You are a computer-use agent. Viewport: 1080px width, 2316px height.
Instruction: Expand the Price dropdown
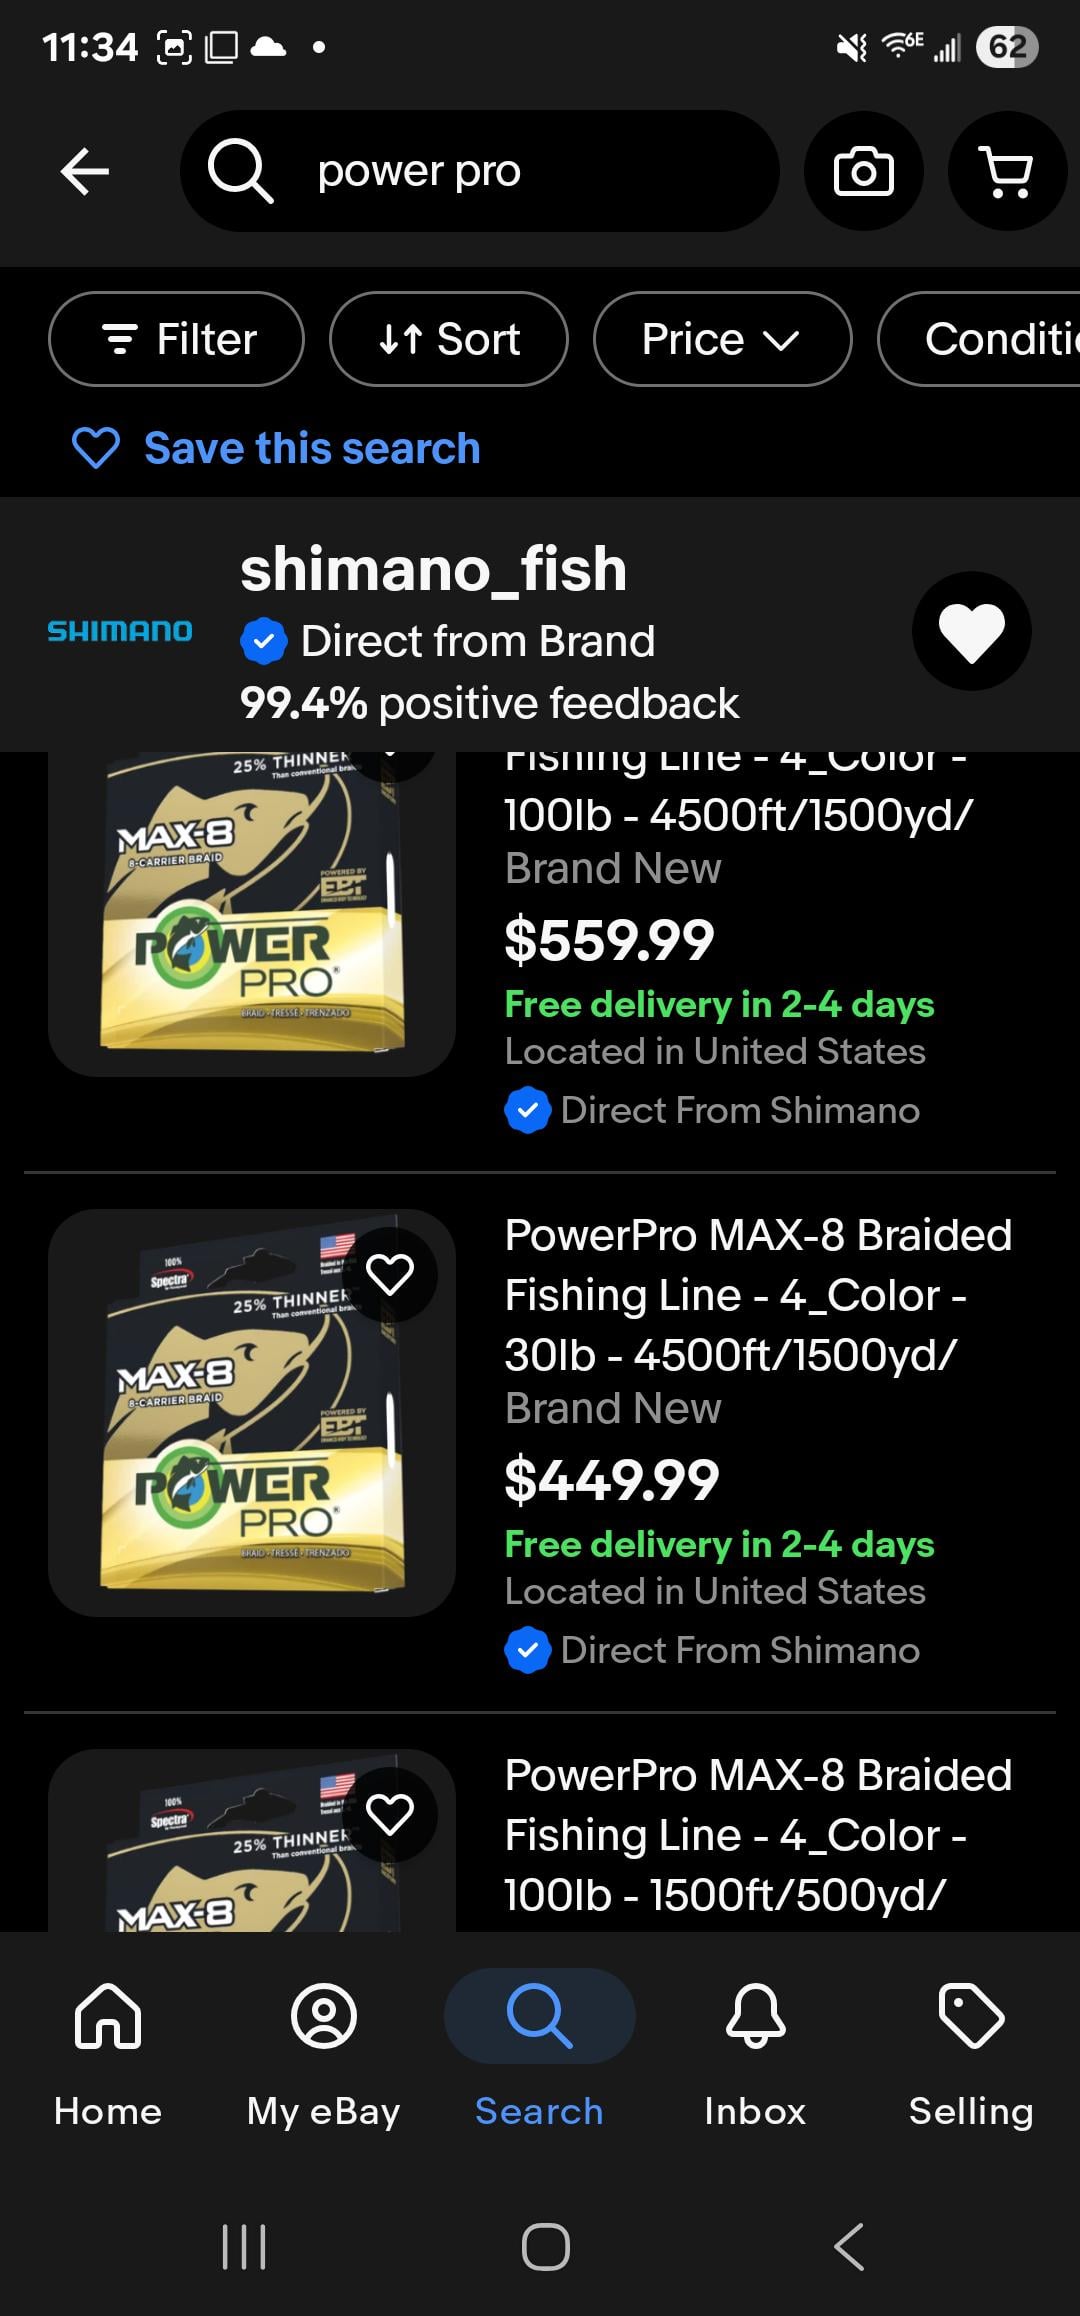722,339
